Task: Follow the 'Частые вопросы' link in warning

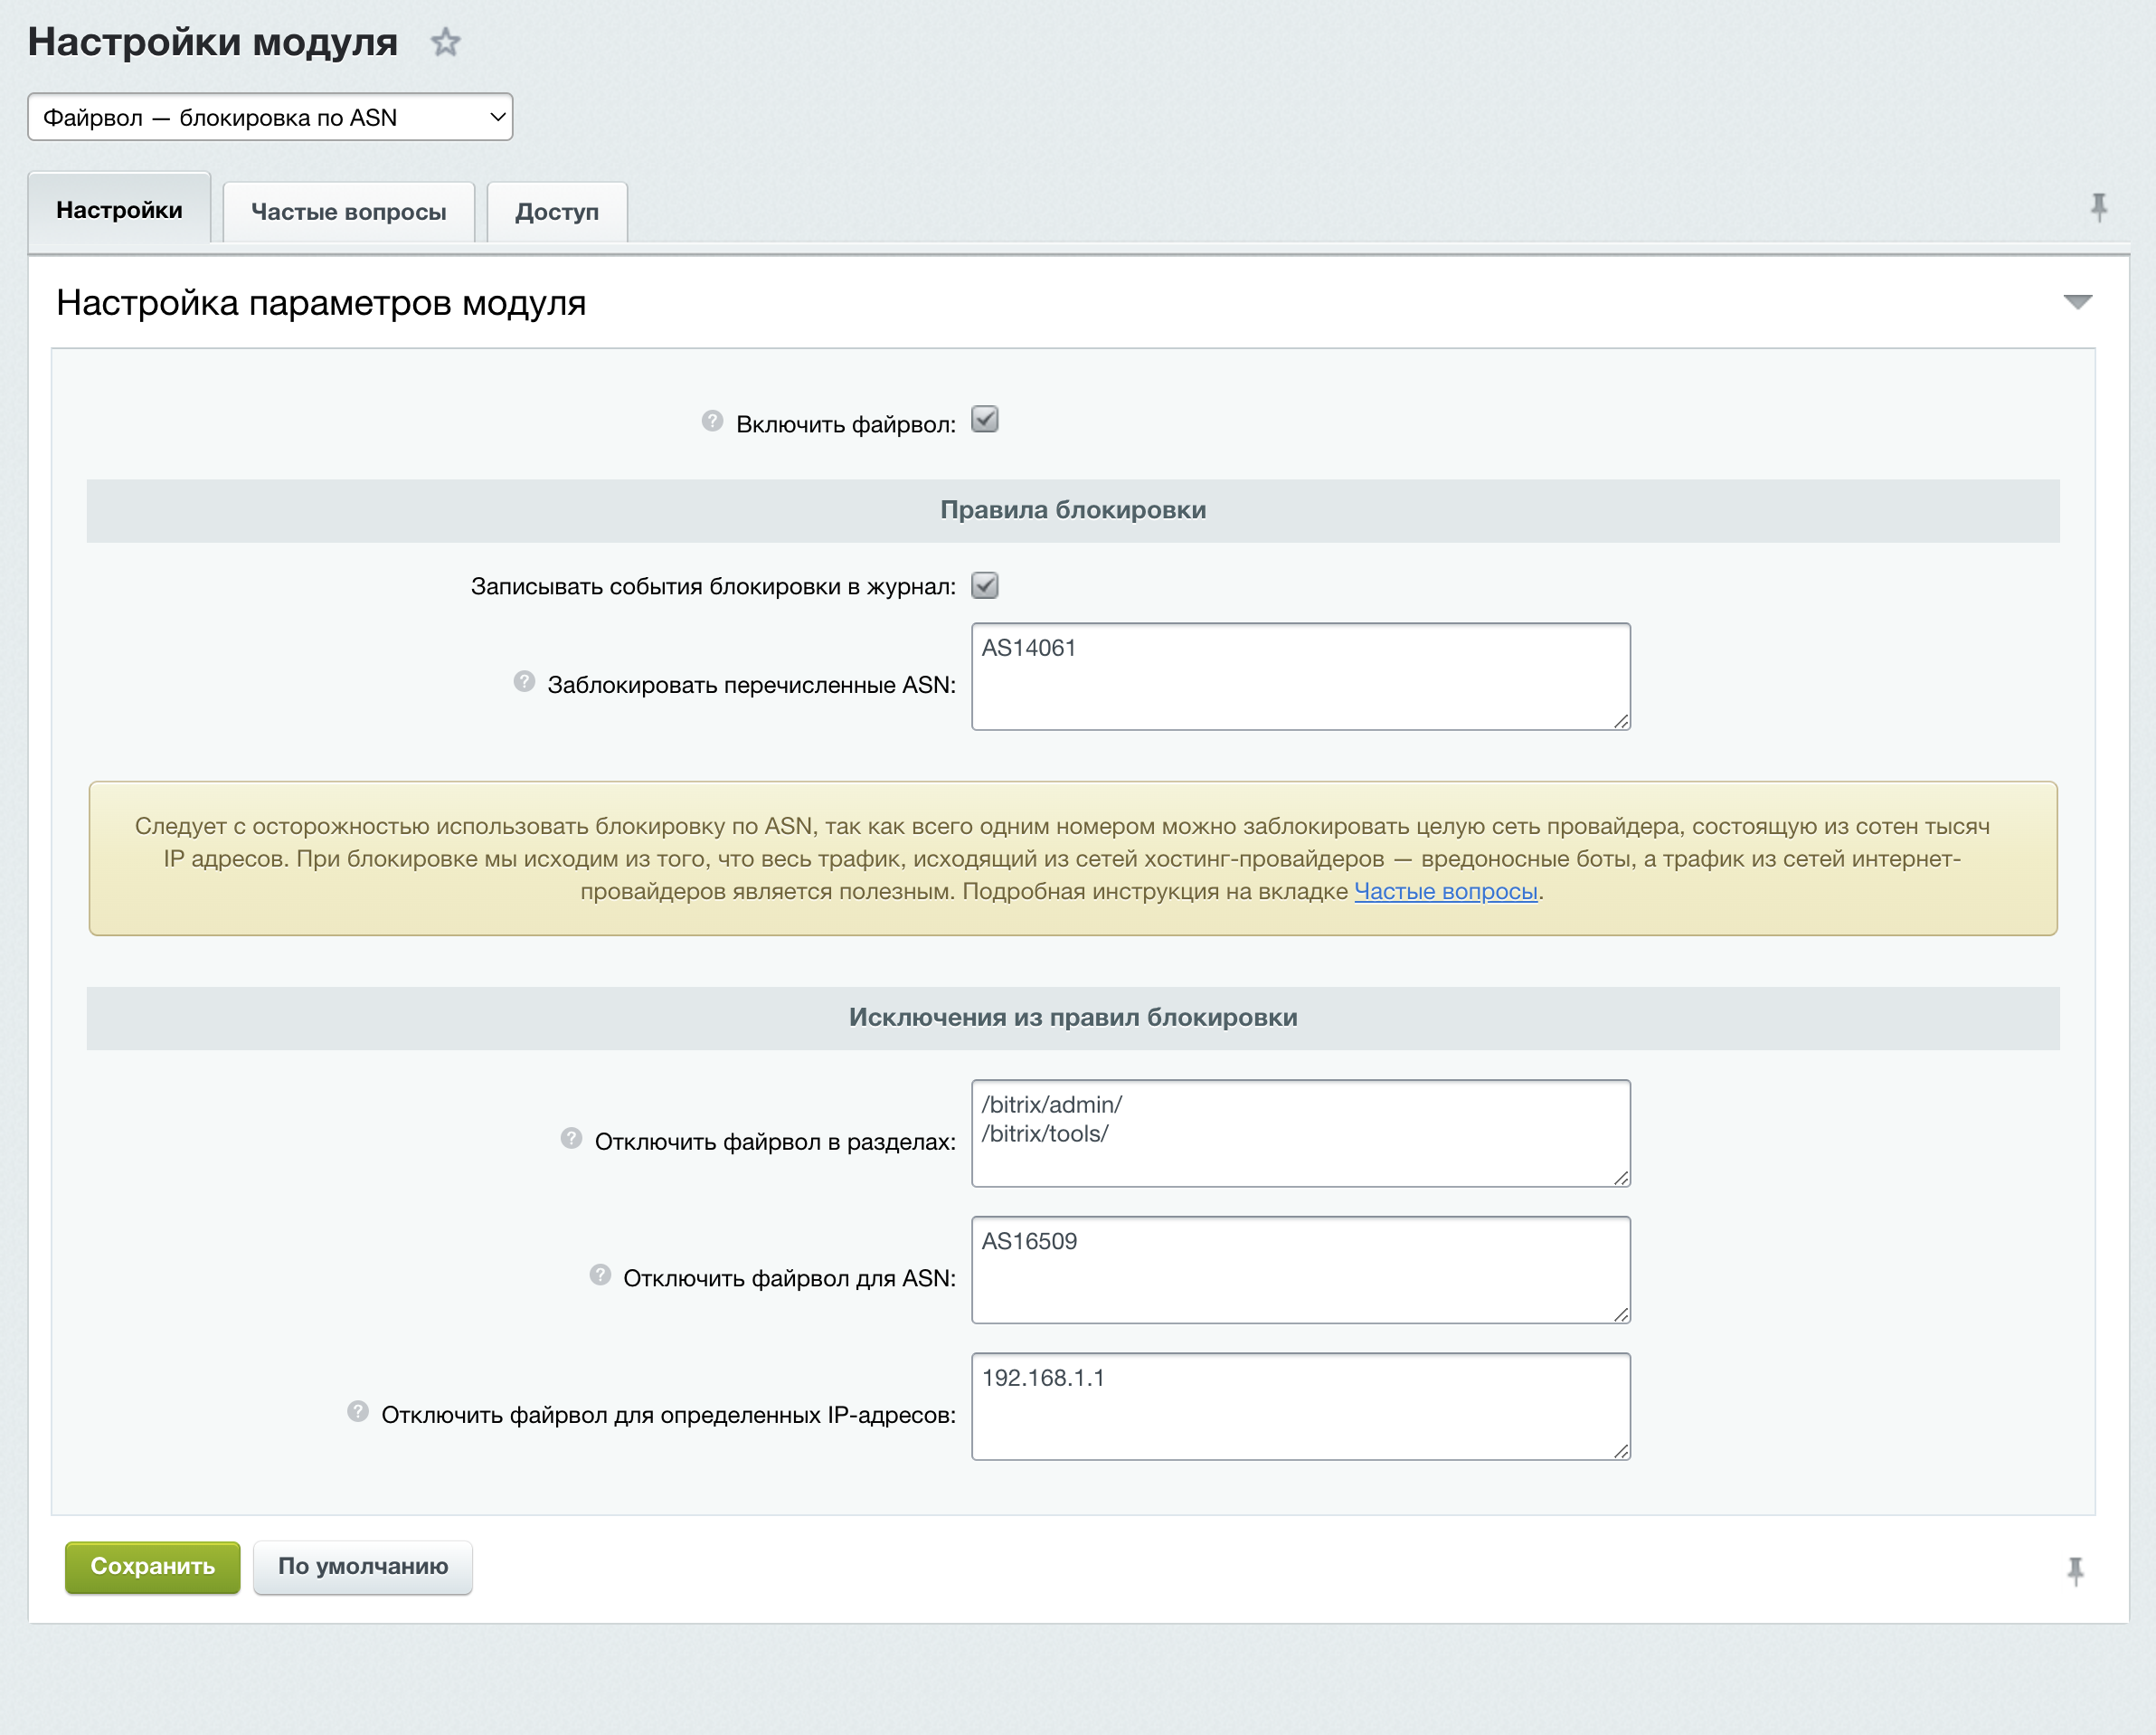Action: pos(1445,891)
